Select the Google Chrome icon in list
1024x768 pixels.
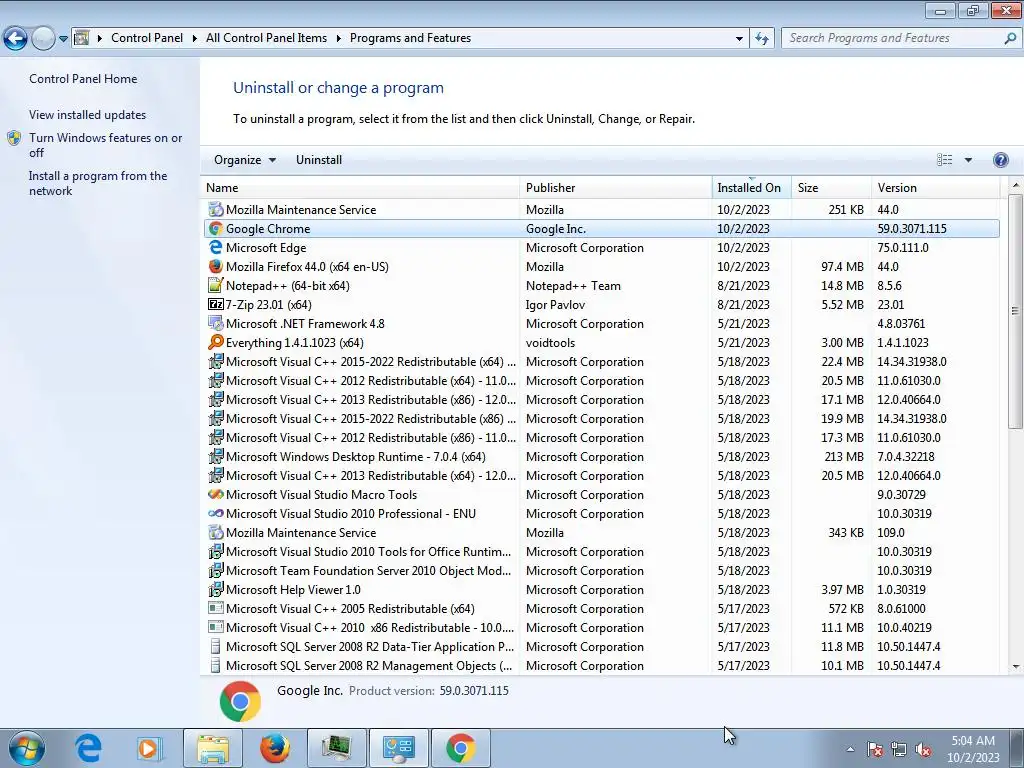[x=216, y=229]
